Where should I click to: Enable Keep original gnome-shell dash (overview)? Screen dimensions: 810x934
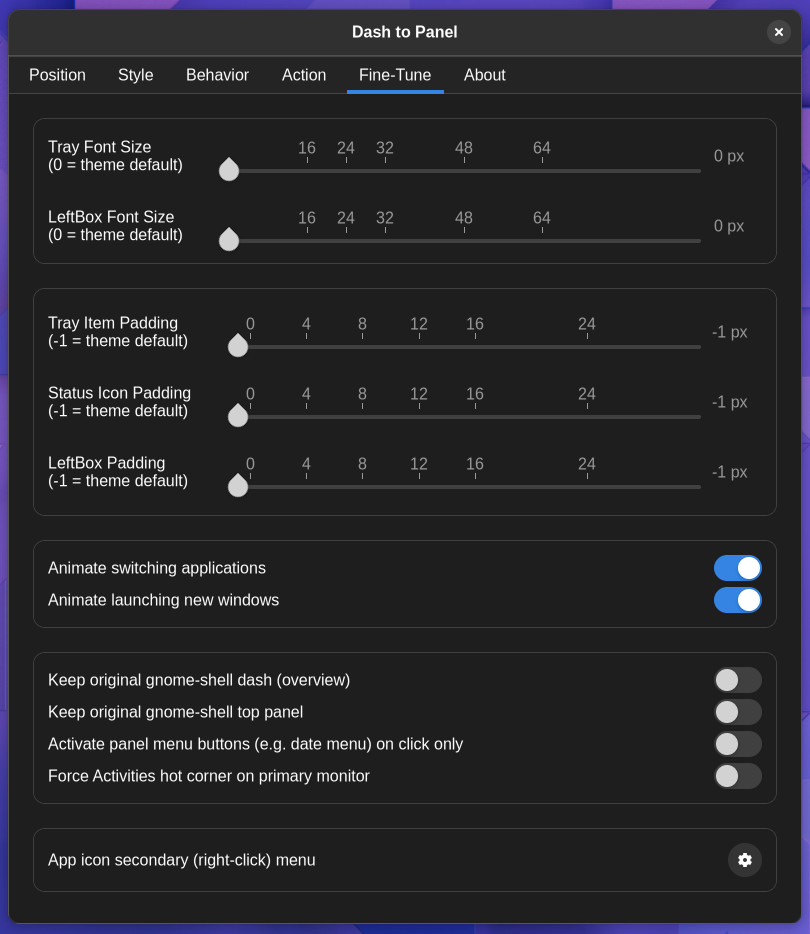pos(737,680)
